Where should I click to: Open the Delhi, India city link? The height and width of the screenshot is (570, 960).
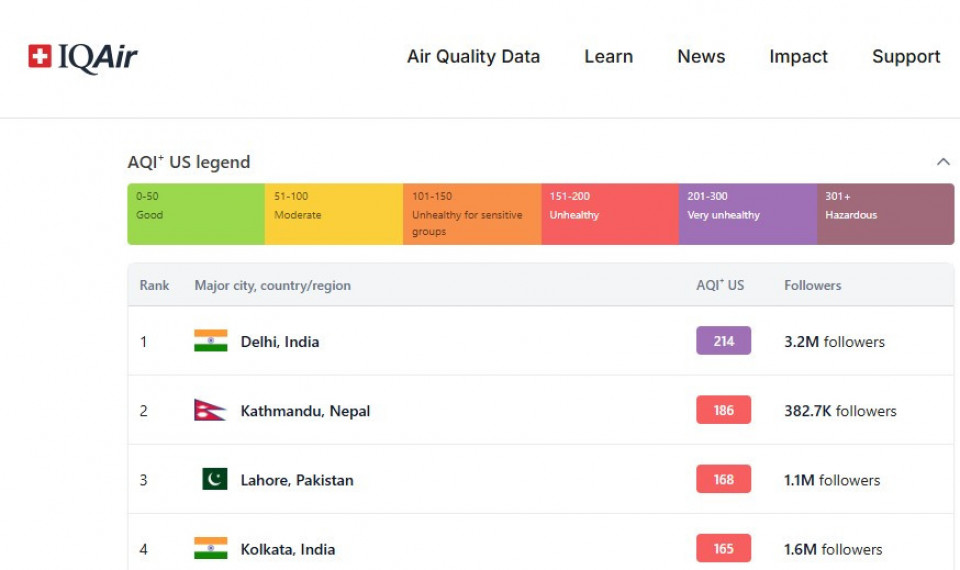coord(280,342)
